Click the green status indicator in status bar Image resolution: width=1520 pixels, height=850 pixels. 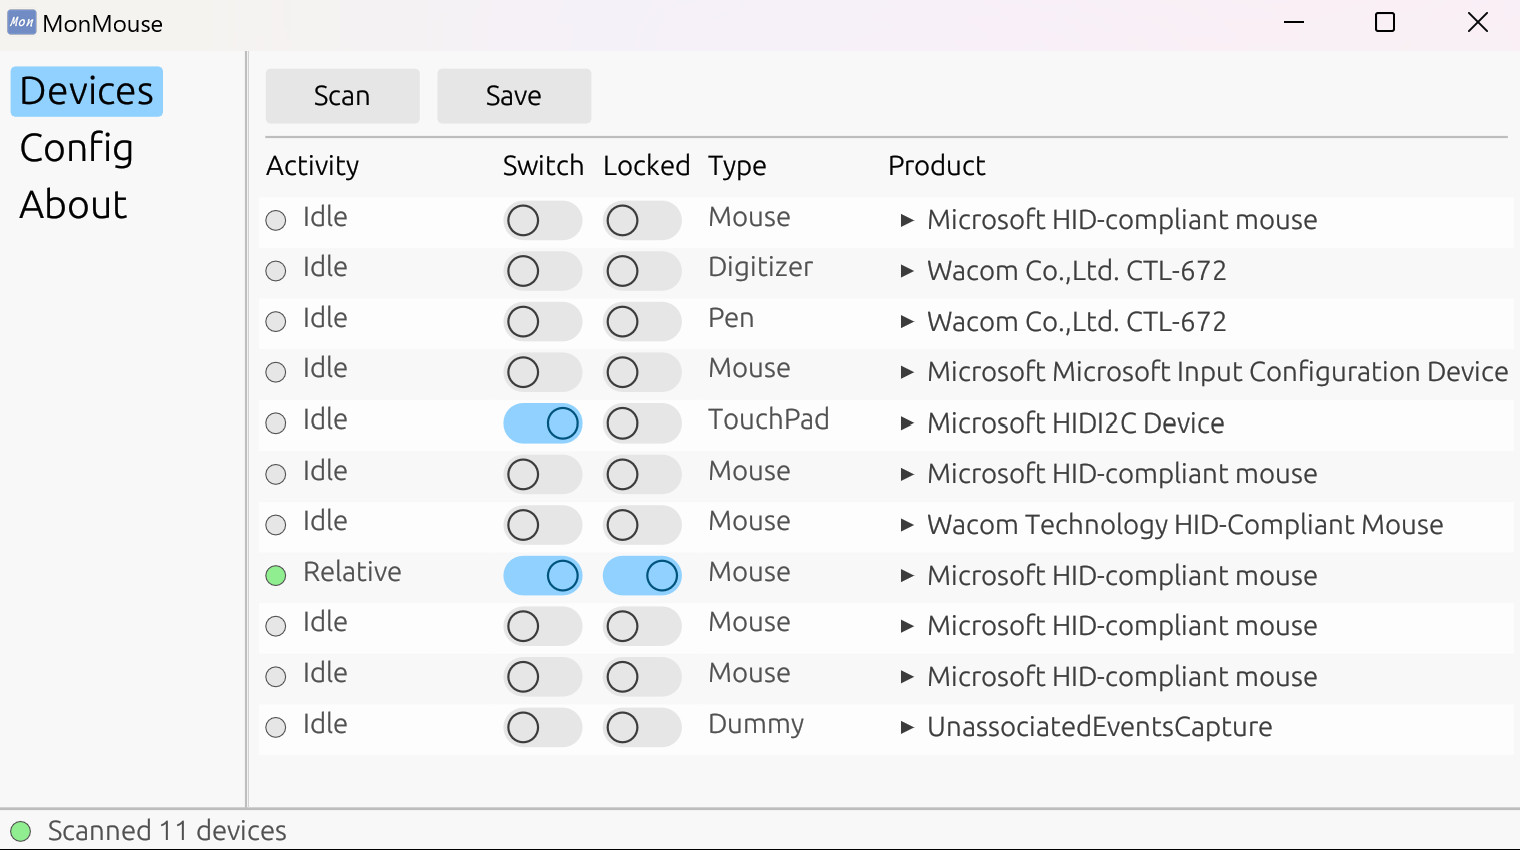click(x=21, y=831)
